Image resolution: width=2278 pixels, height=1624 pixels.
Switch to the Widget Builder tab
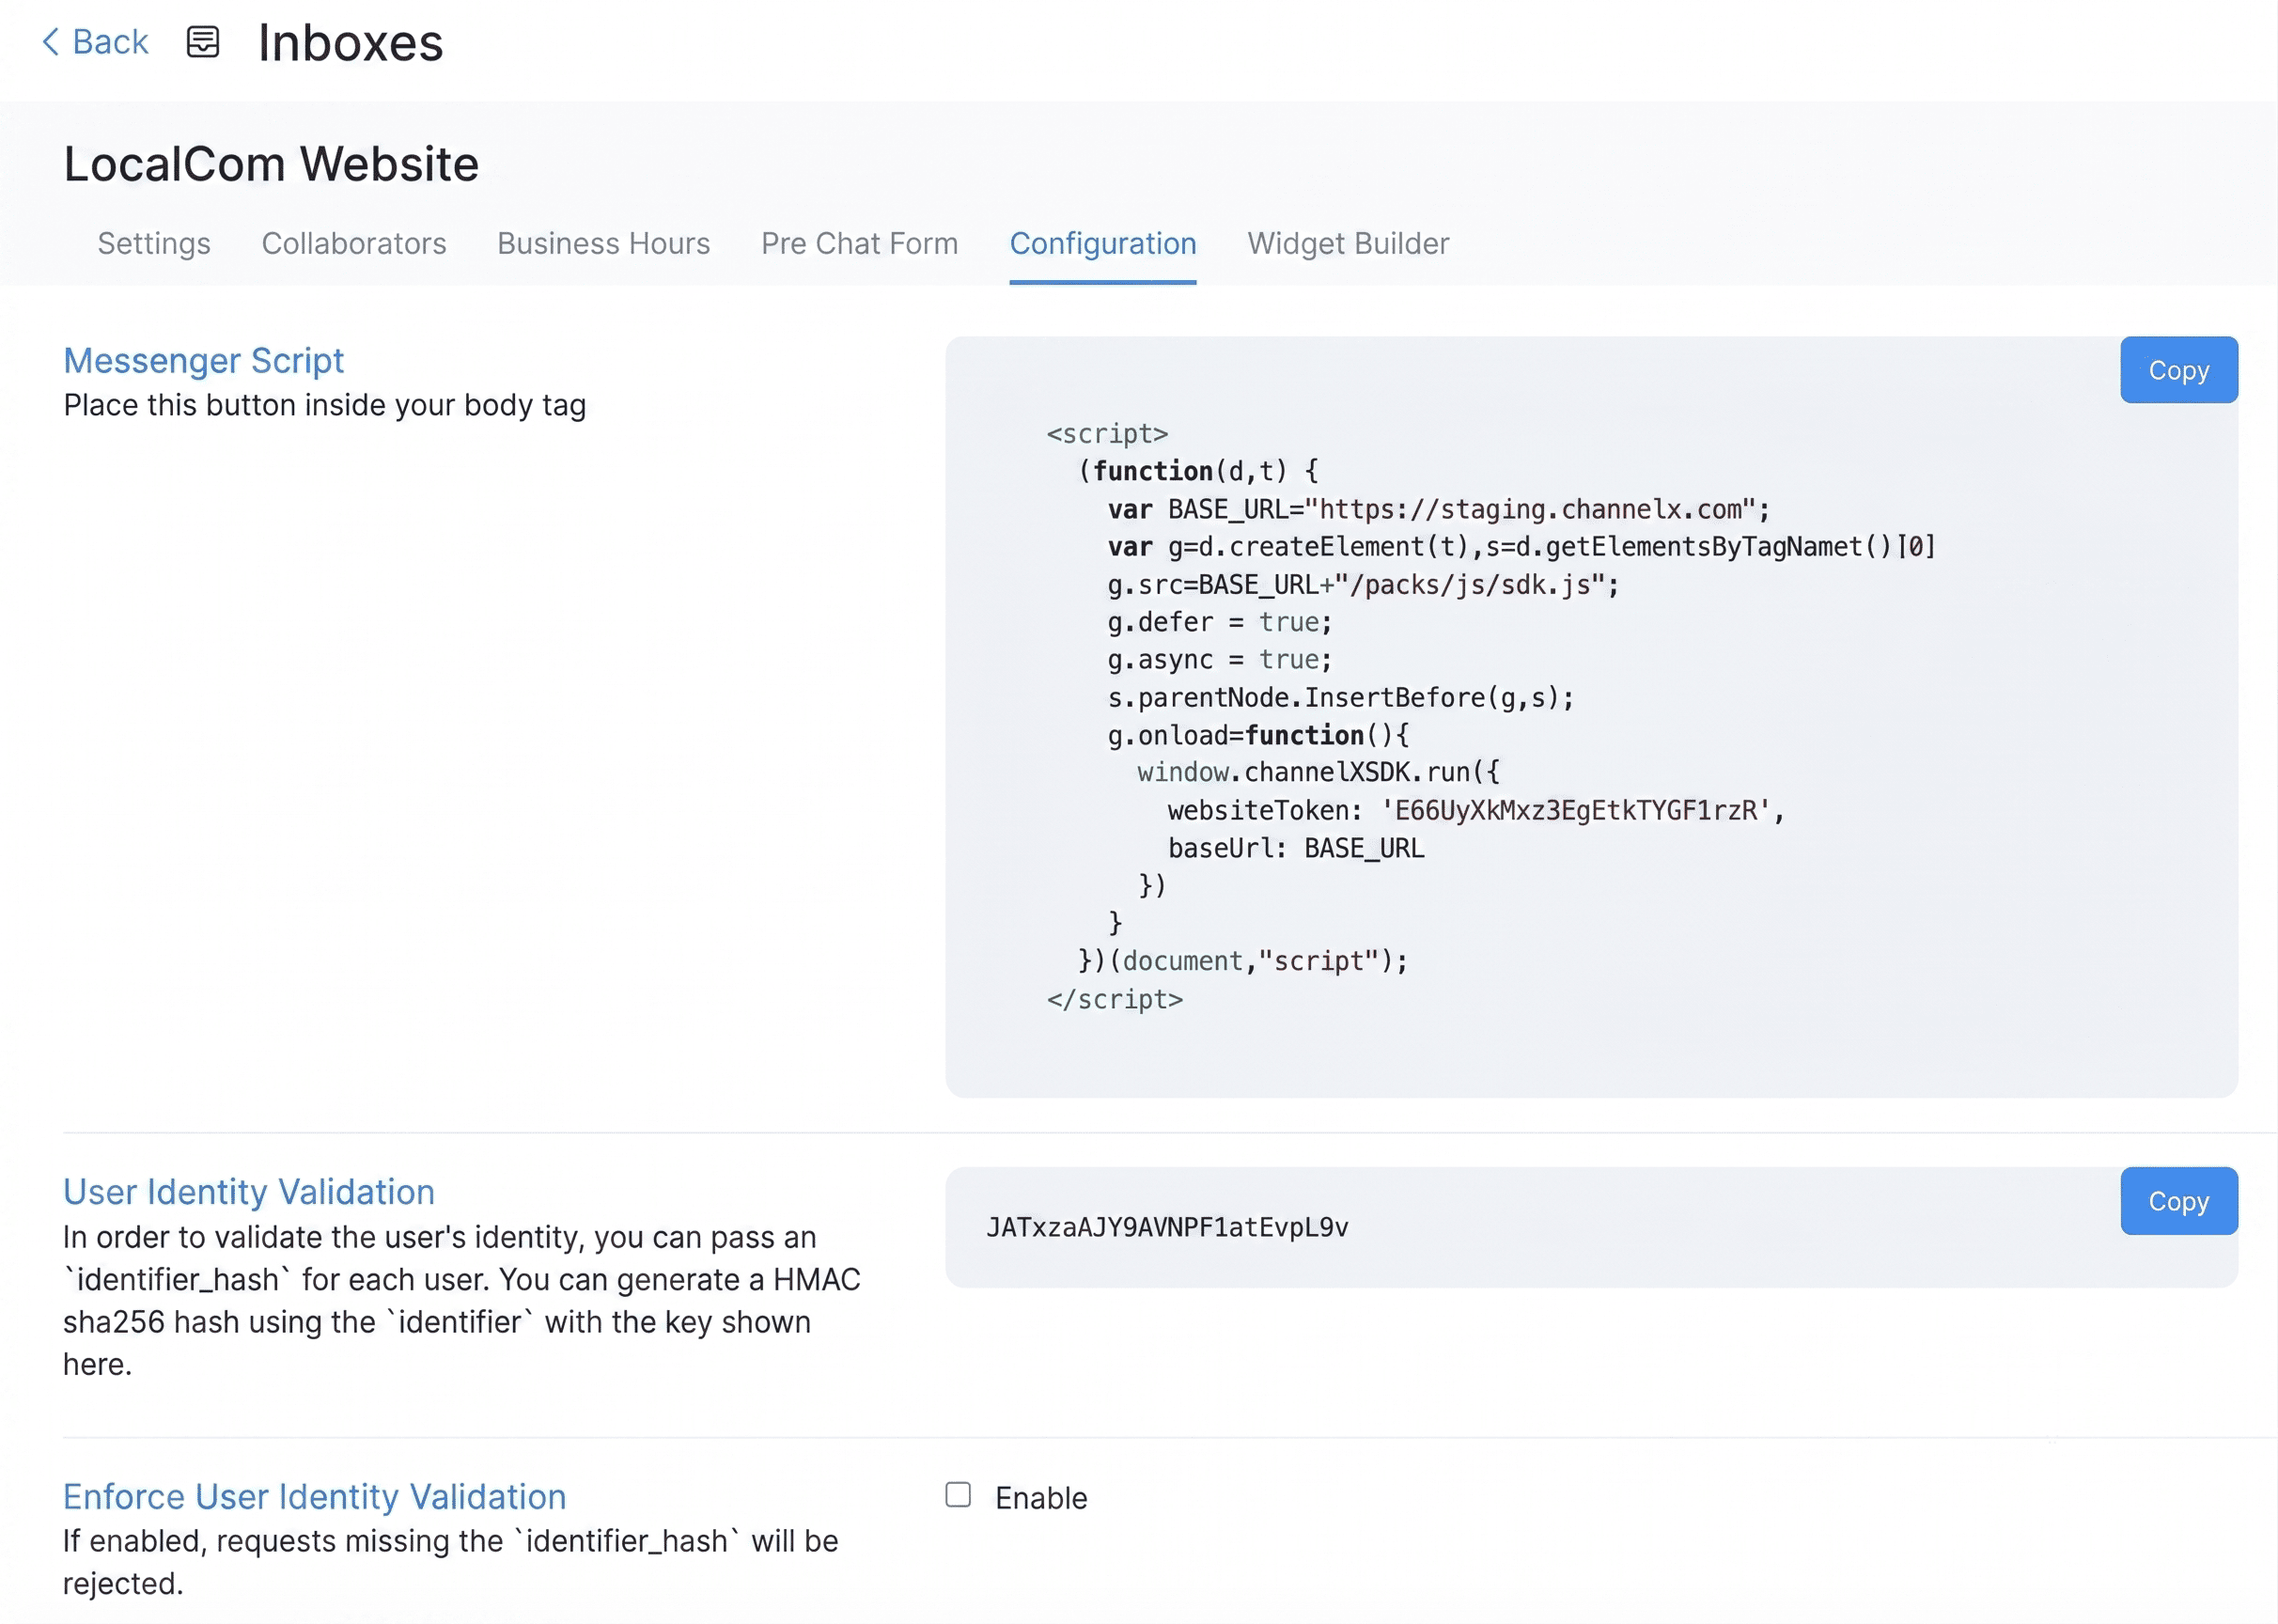[1348, 243]
